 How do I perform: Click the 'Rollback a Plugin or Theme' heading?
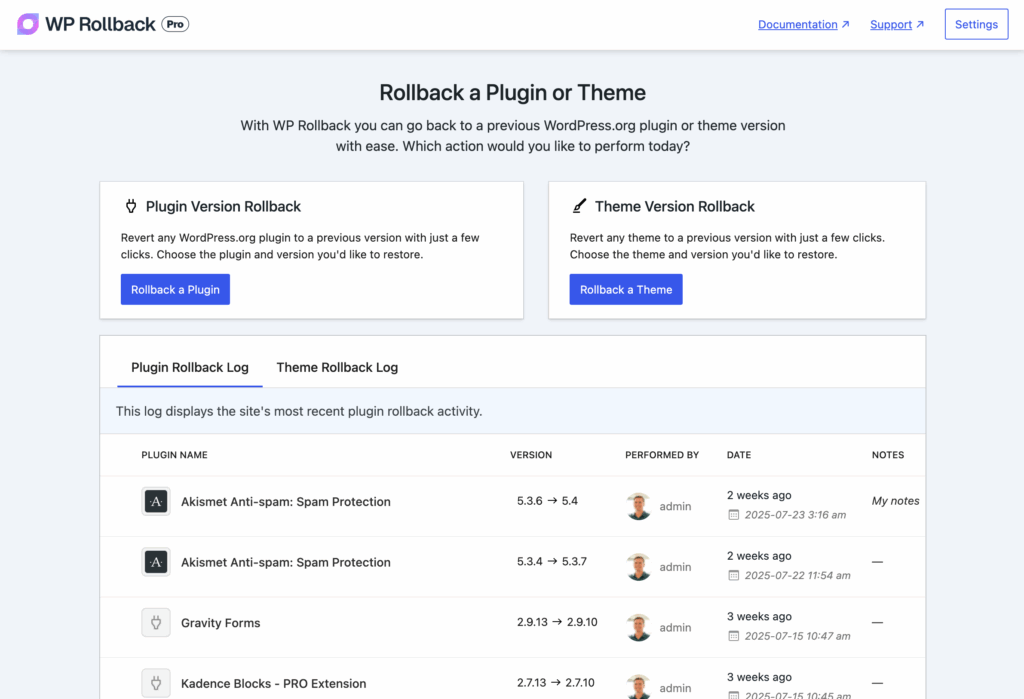tap(513, 93)
